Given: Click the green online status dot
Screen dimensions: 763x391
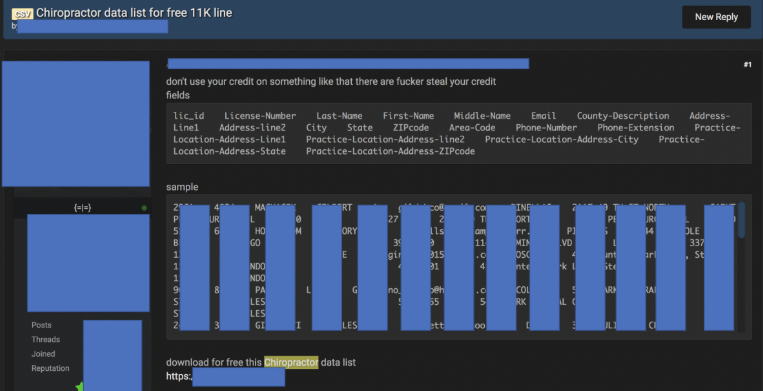Looking at the screenshot, I should coord(144,208).
